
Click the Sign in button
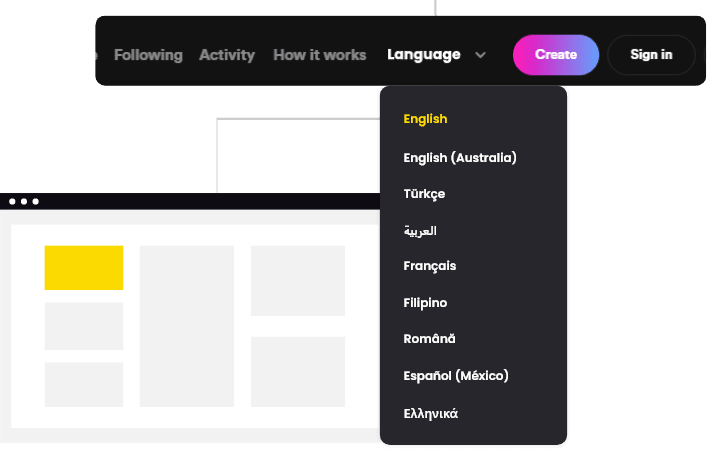[651, 55]
